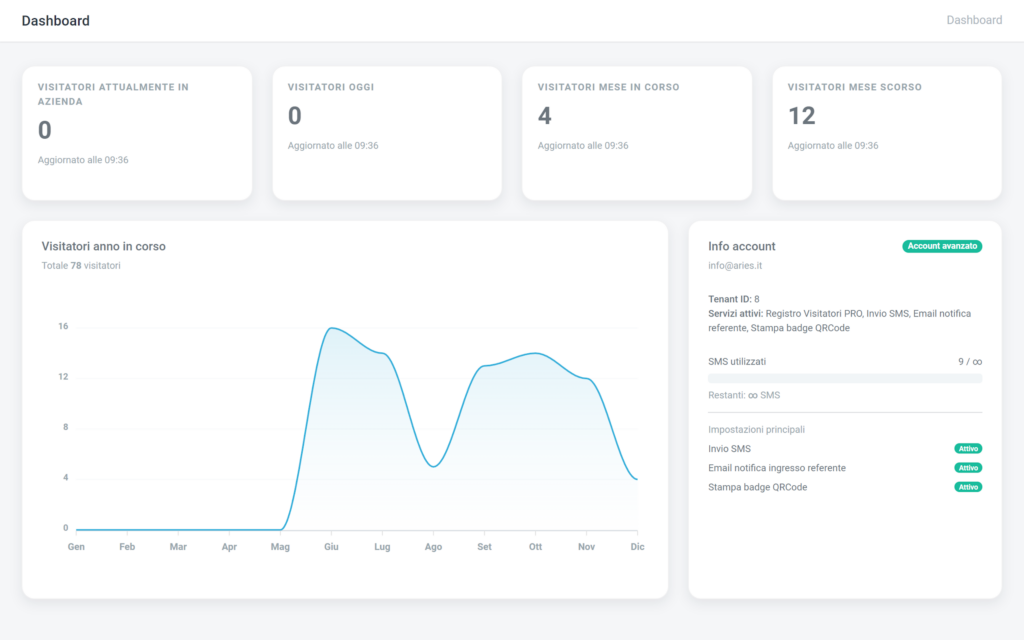Click the Dic label on the chart axis
This screenshot has height=640, width=1024.
point(636,547)
